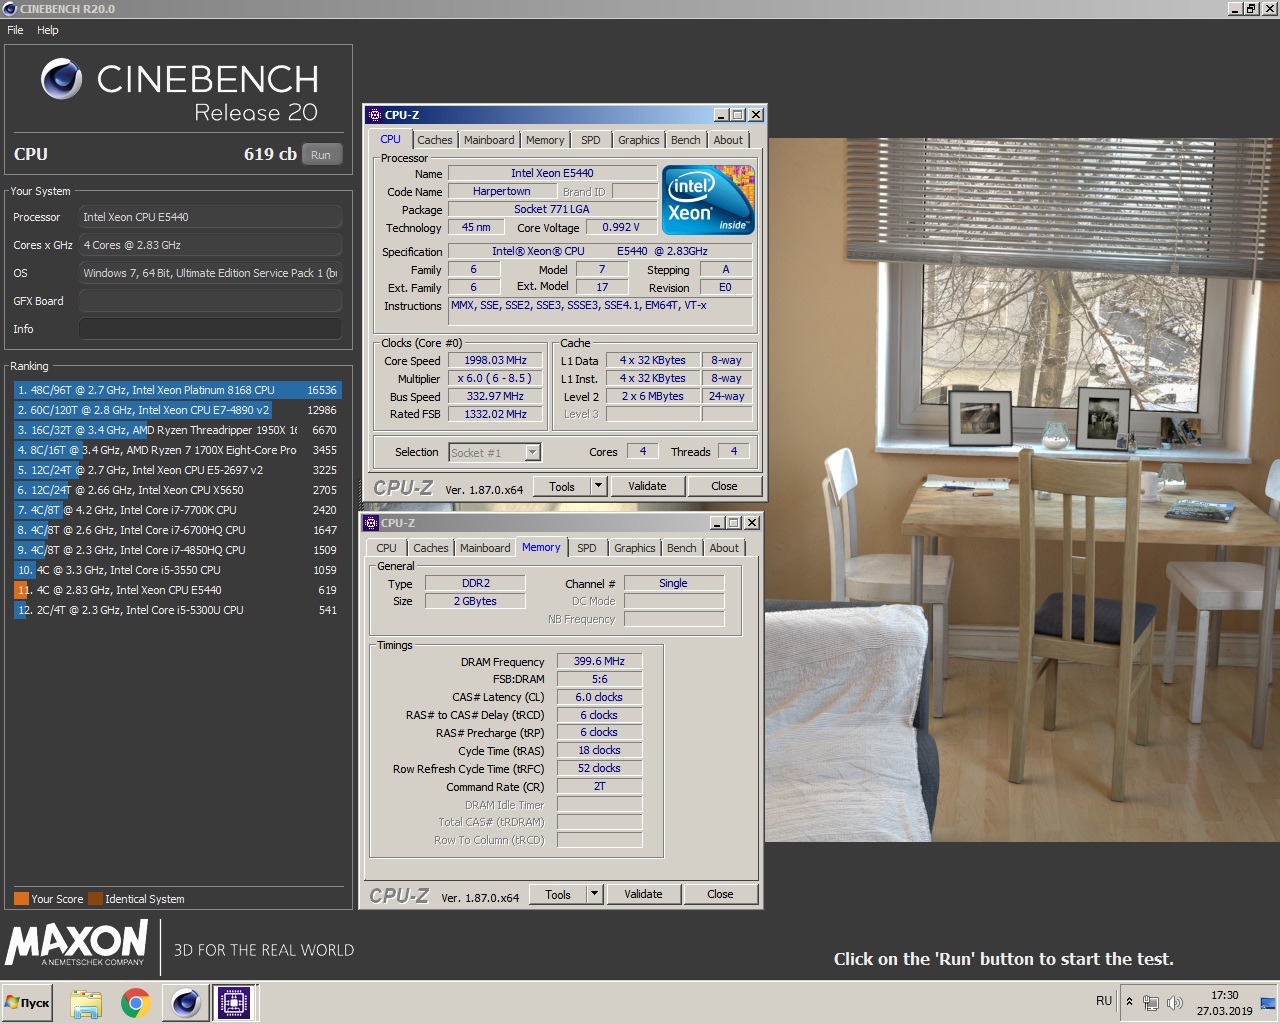Viewport: 1280px width, 1024px height.
Task: Open the Socket #1 selection dropdown
Action: 495,453
